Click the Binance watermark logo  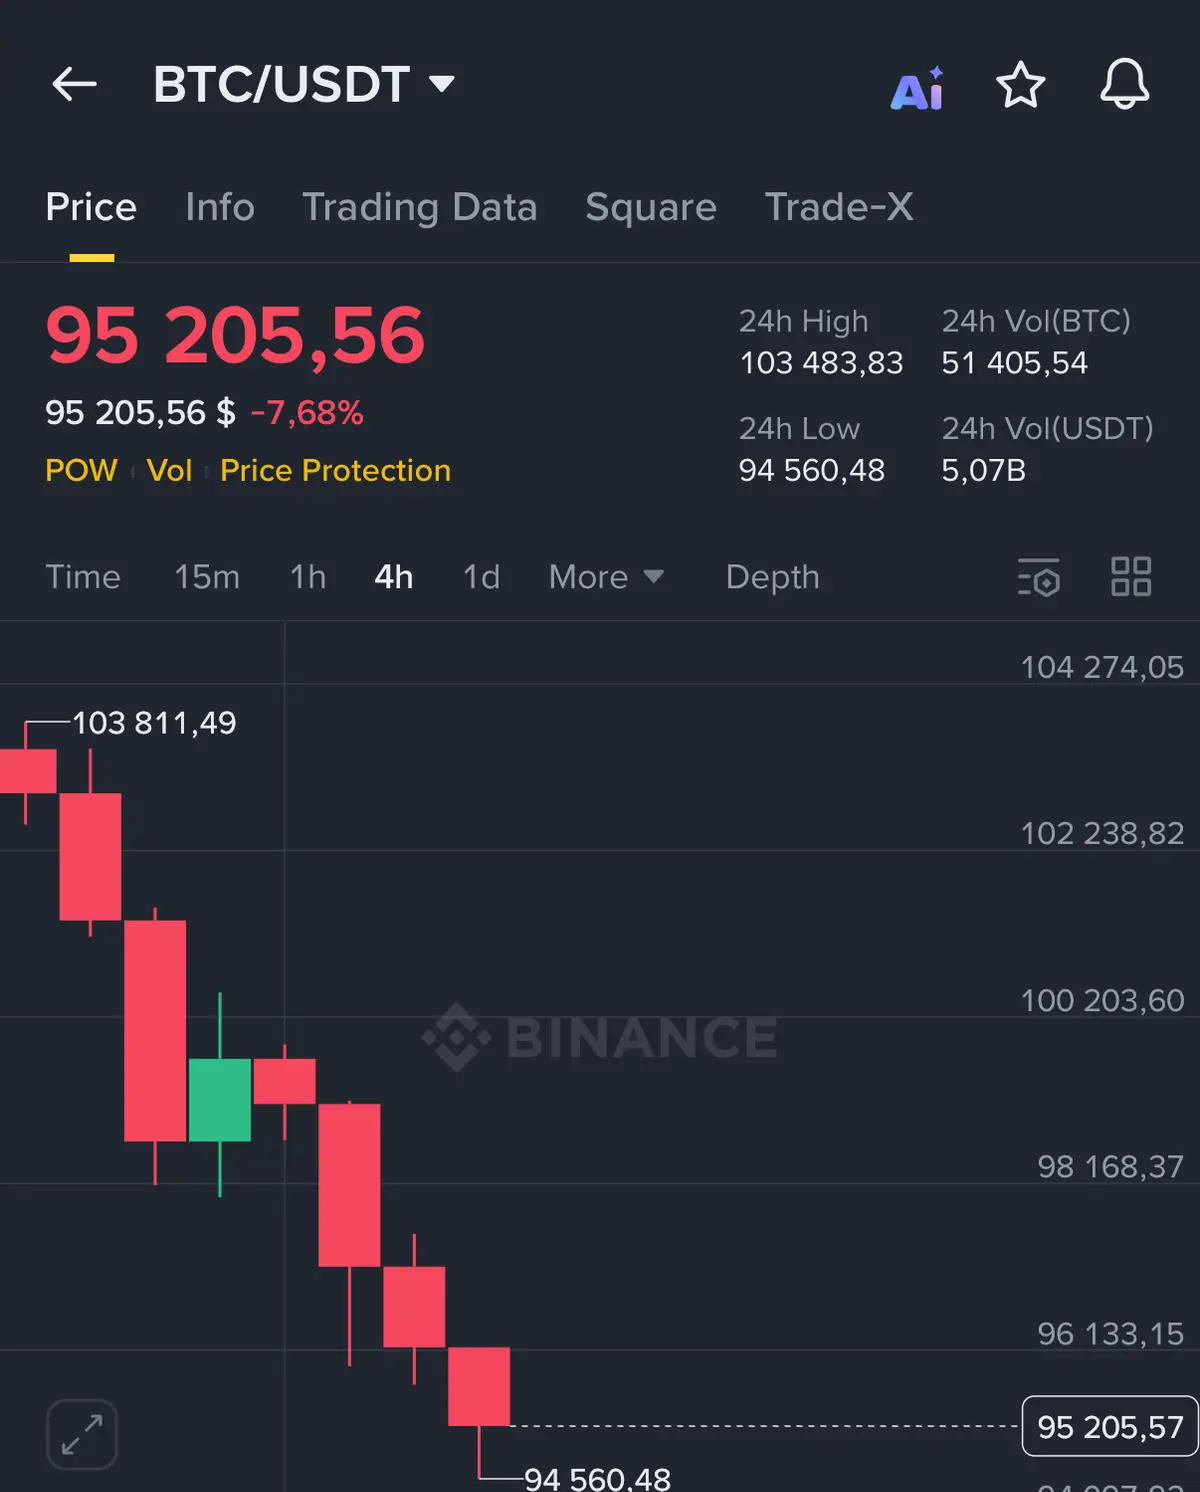click(x=600, y=1037)
